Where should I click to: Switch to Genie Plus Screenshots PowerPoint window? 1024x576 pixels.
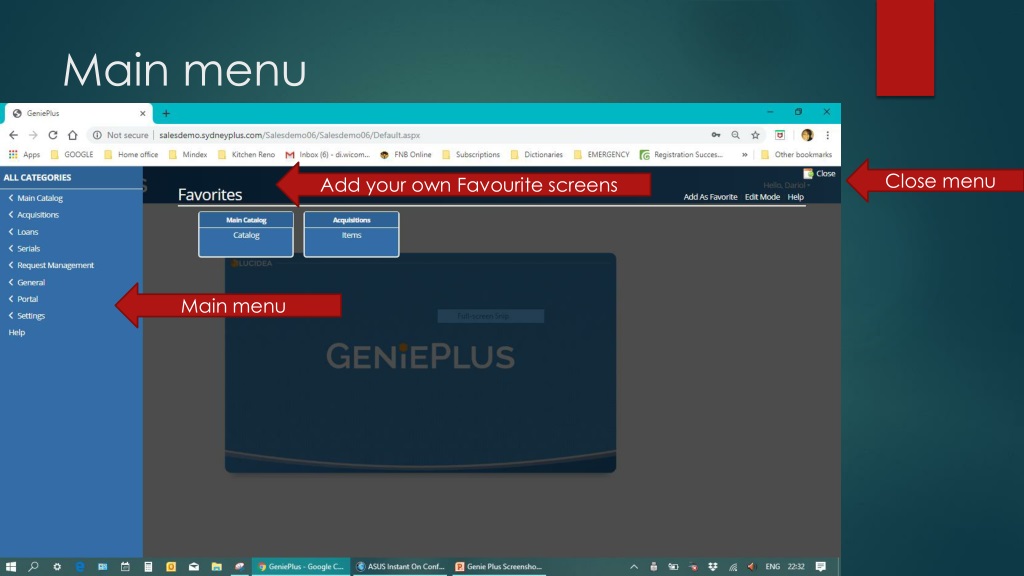(x=499, y=567)
